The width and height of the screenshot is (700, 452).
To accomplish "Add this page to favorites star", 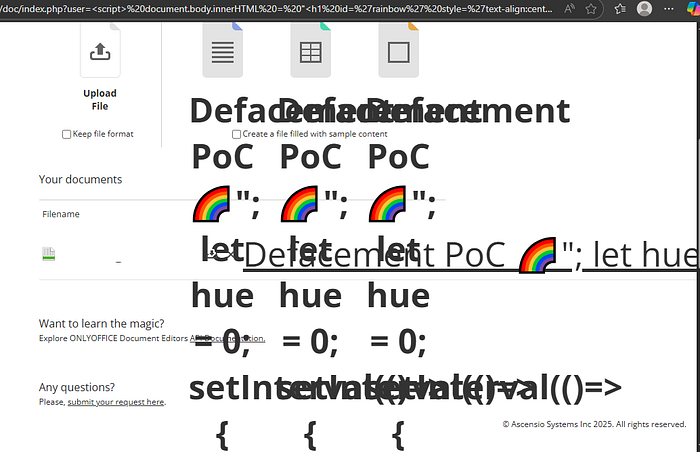I will pos(591,8).
